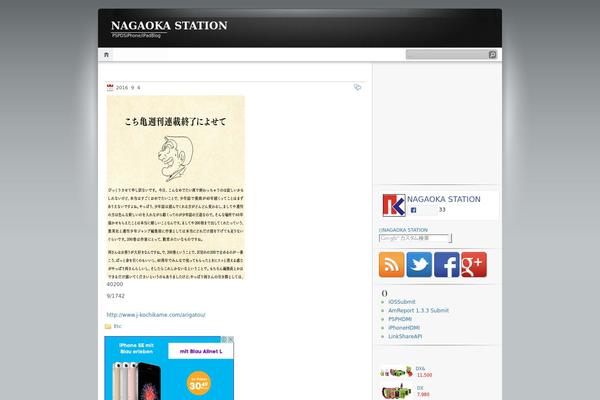Open the AmReport 1.3.3 Submit link
This screenshot has height=400, width=600.
(419, 310)
